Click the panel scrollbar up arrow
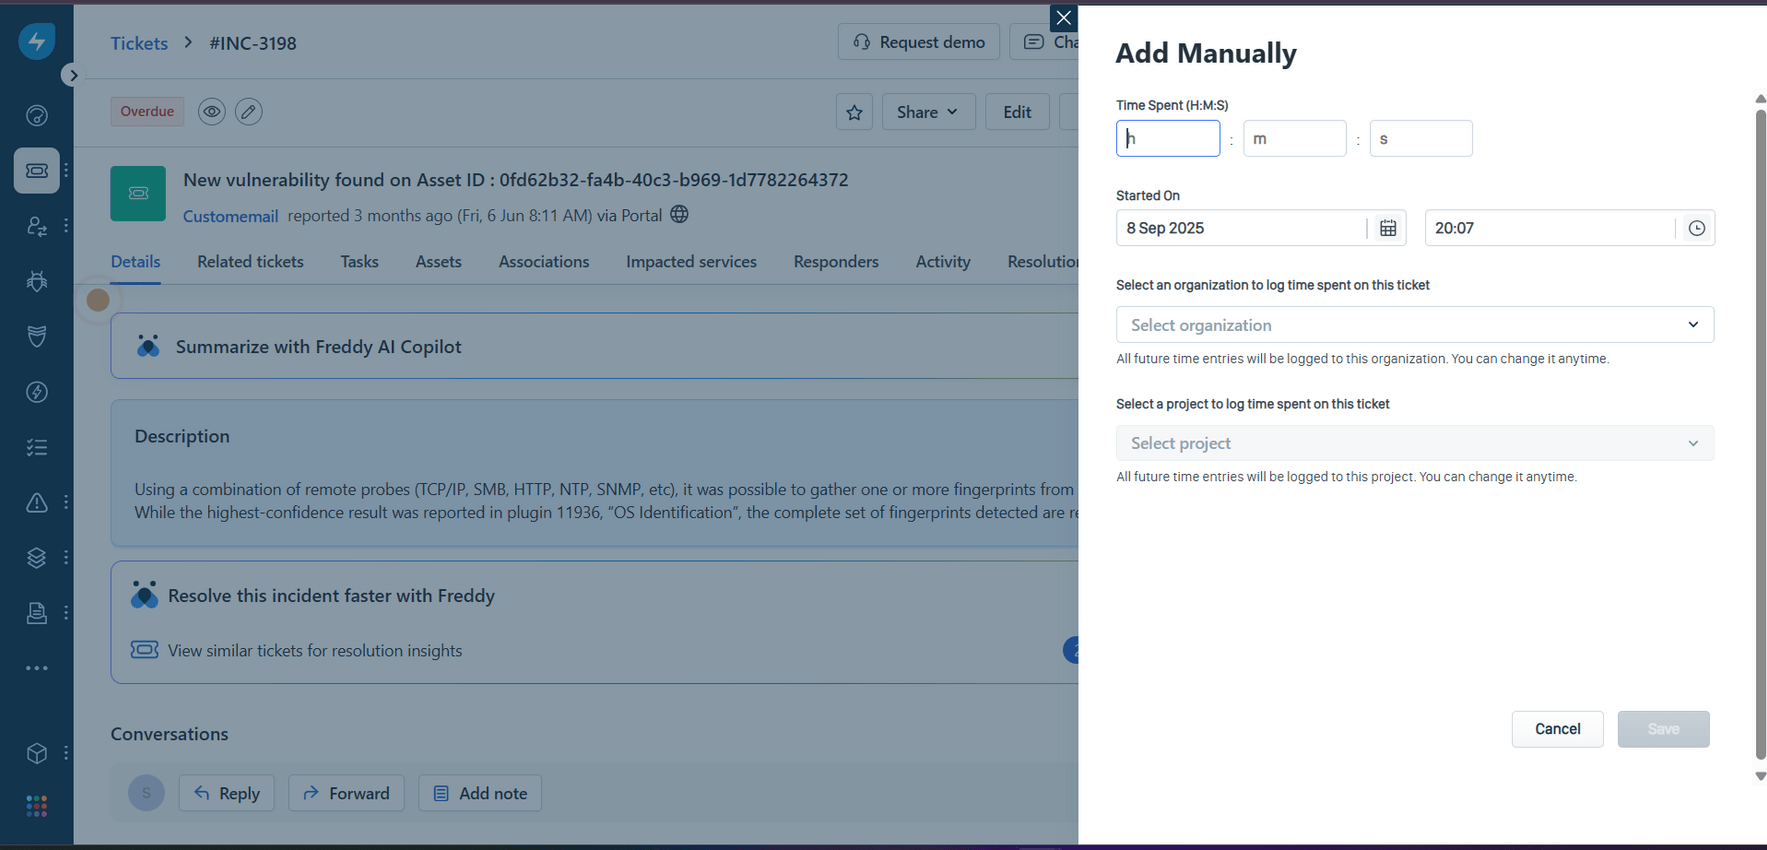The width and height of the screenshot is (1767, 850). pos(1760,99)
